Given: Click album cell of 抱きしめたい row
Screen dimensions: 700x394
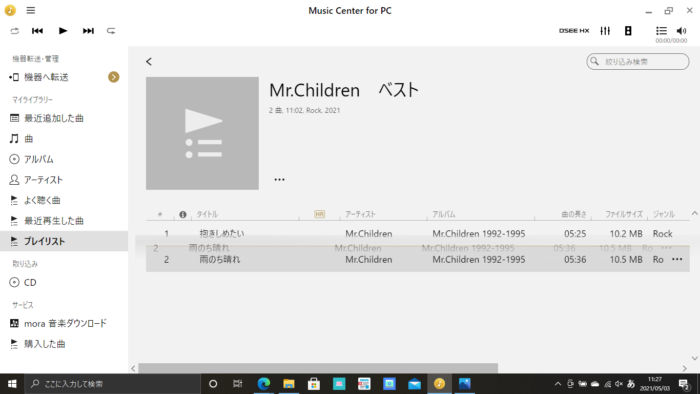Looking at the screenshot, I should 479,234.
